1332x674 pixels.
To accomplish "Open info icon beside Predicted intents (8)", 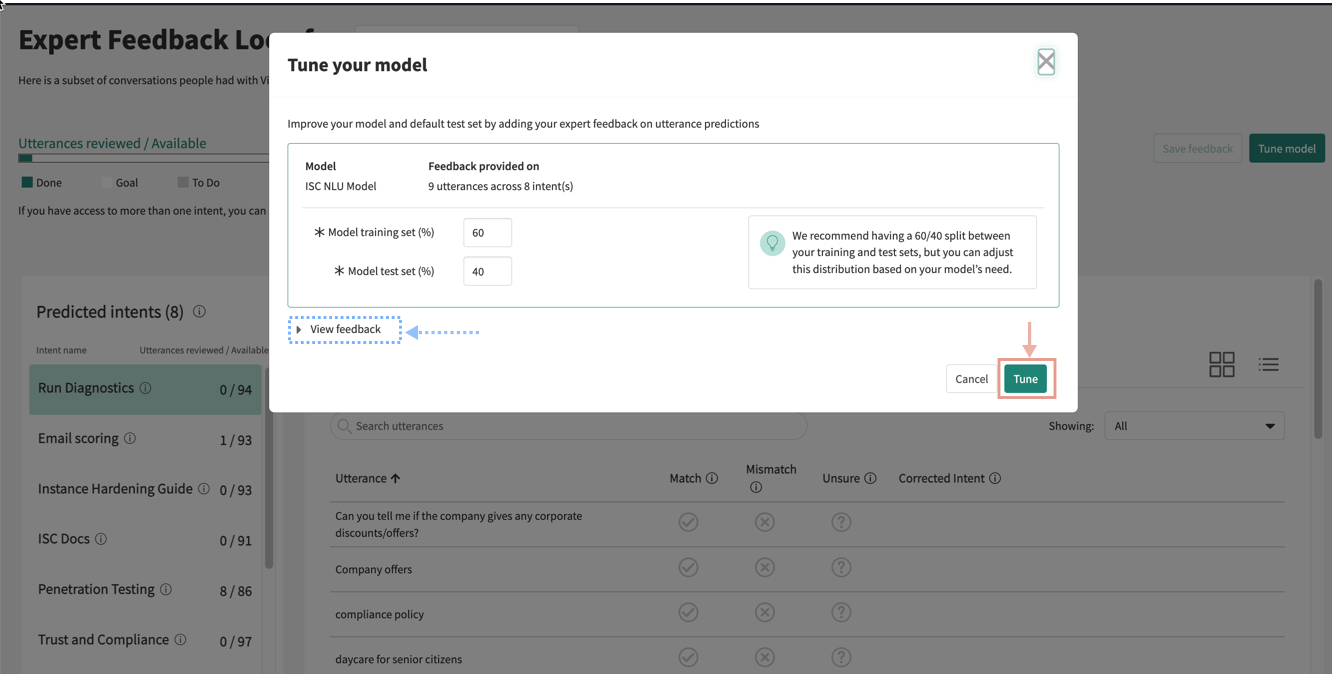I will point(199,311).
